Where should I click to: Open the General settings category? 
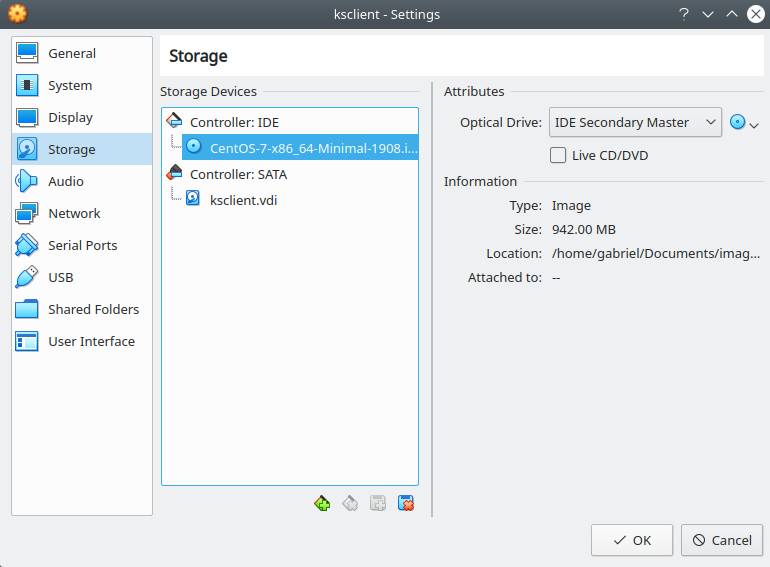point(82,53)
